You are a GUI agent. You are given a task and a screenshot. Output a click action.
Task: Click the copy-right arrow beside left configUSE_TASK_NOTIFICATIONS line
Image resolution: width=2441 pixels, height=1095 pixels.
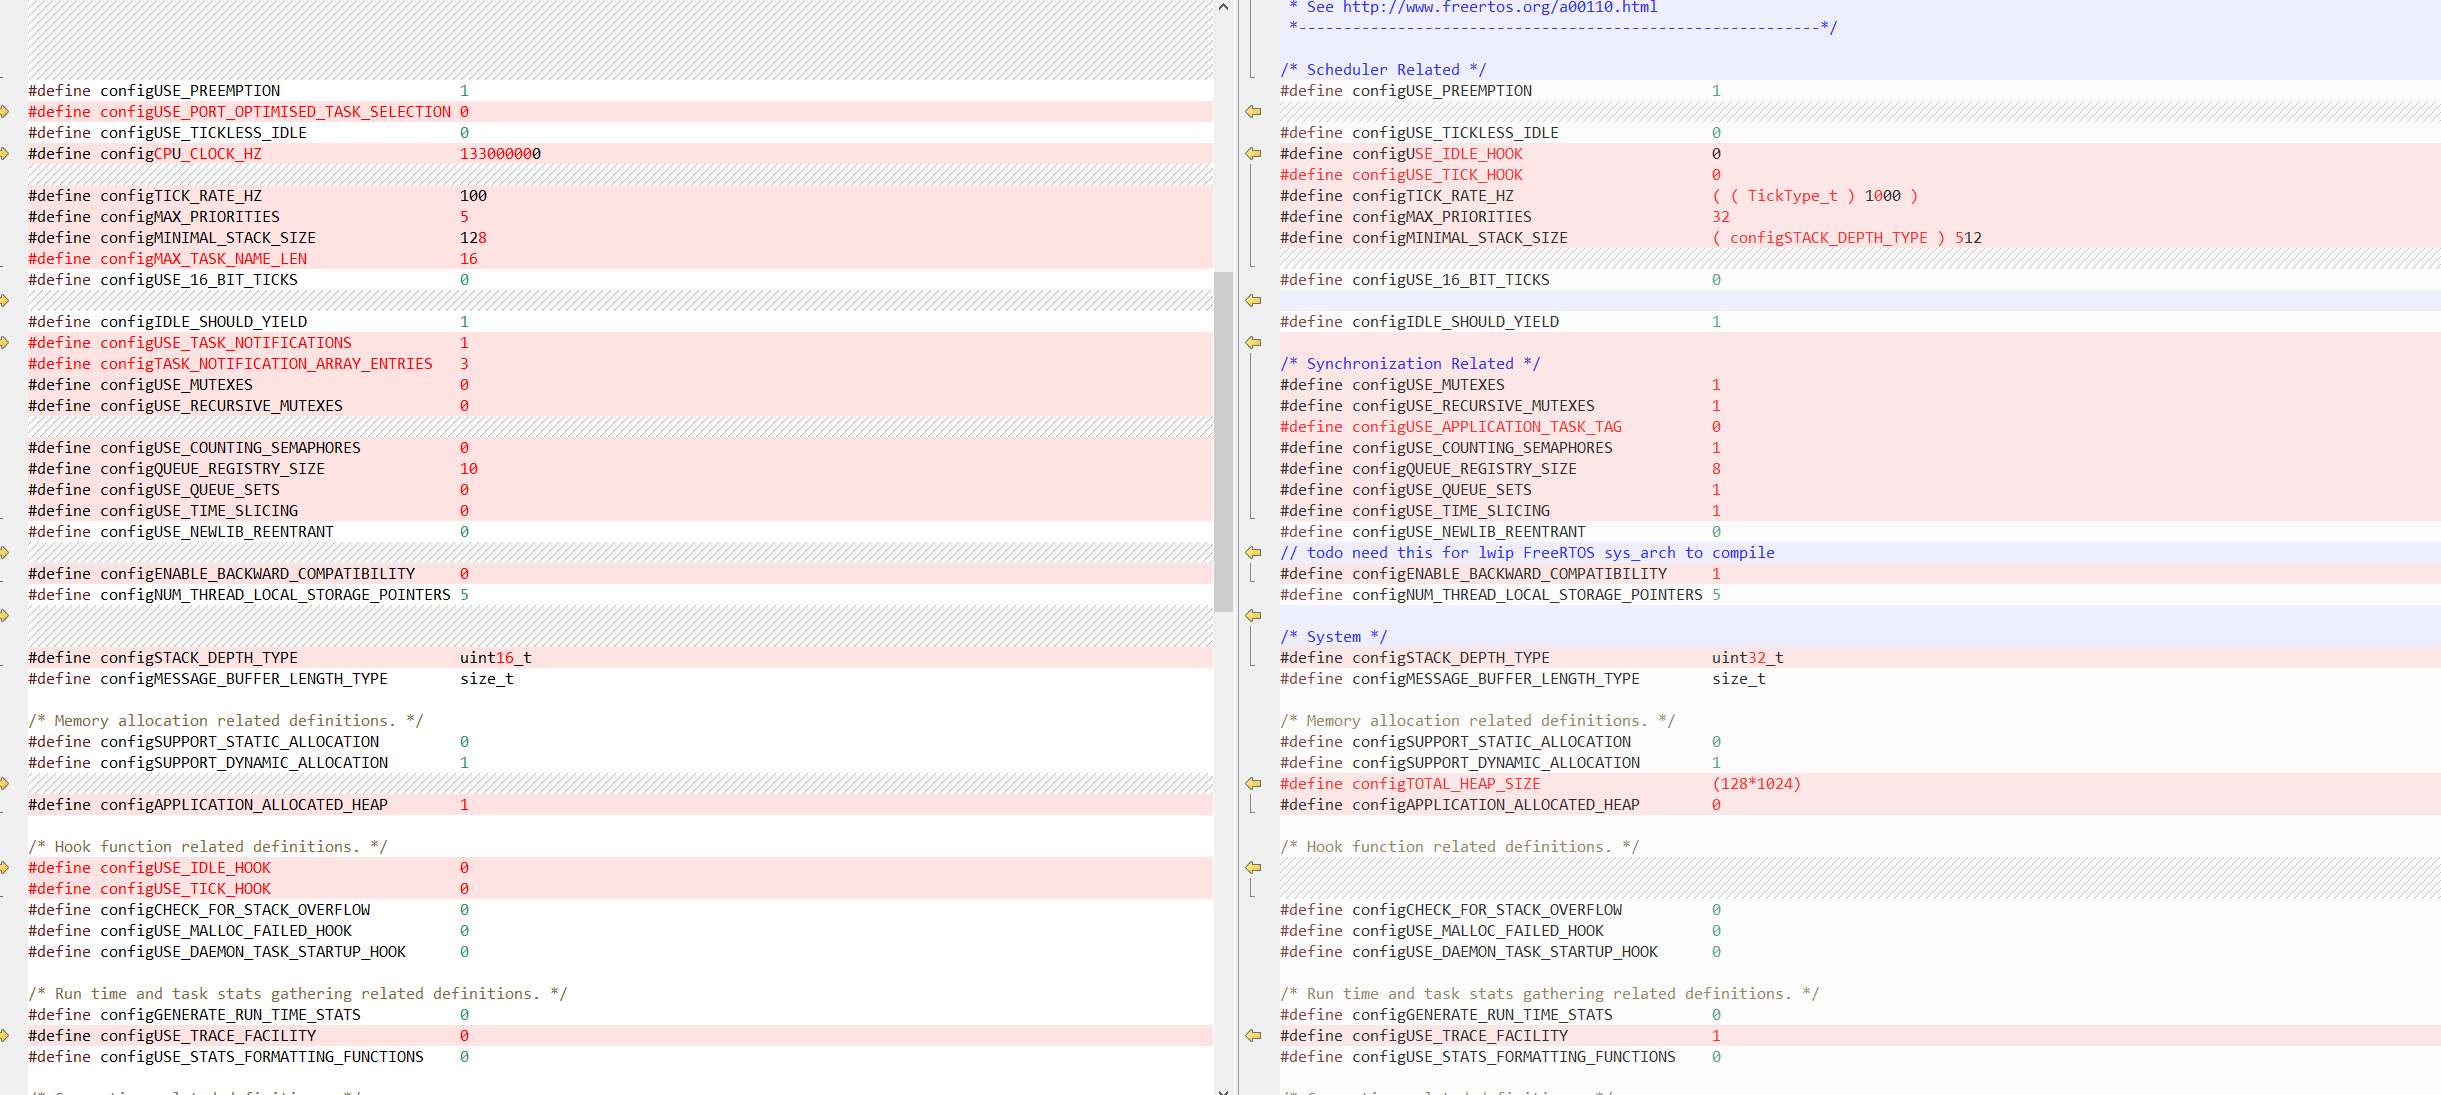[x=5, y=342]
